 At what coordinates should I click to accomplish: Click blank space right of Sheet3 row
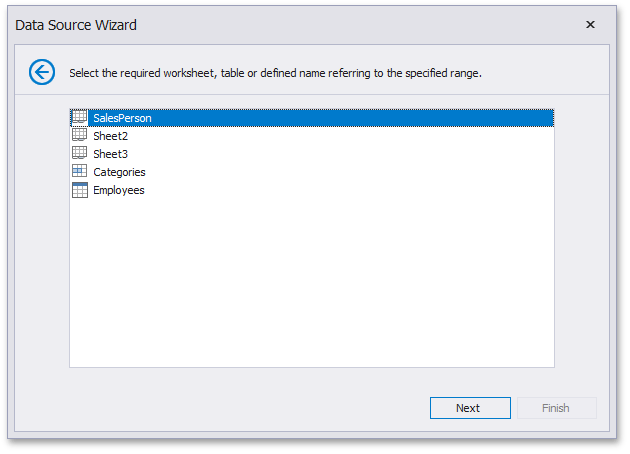350,154
